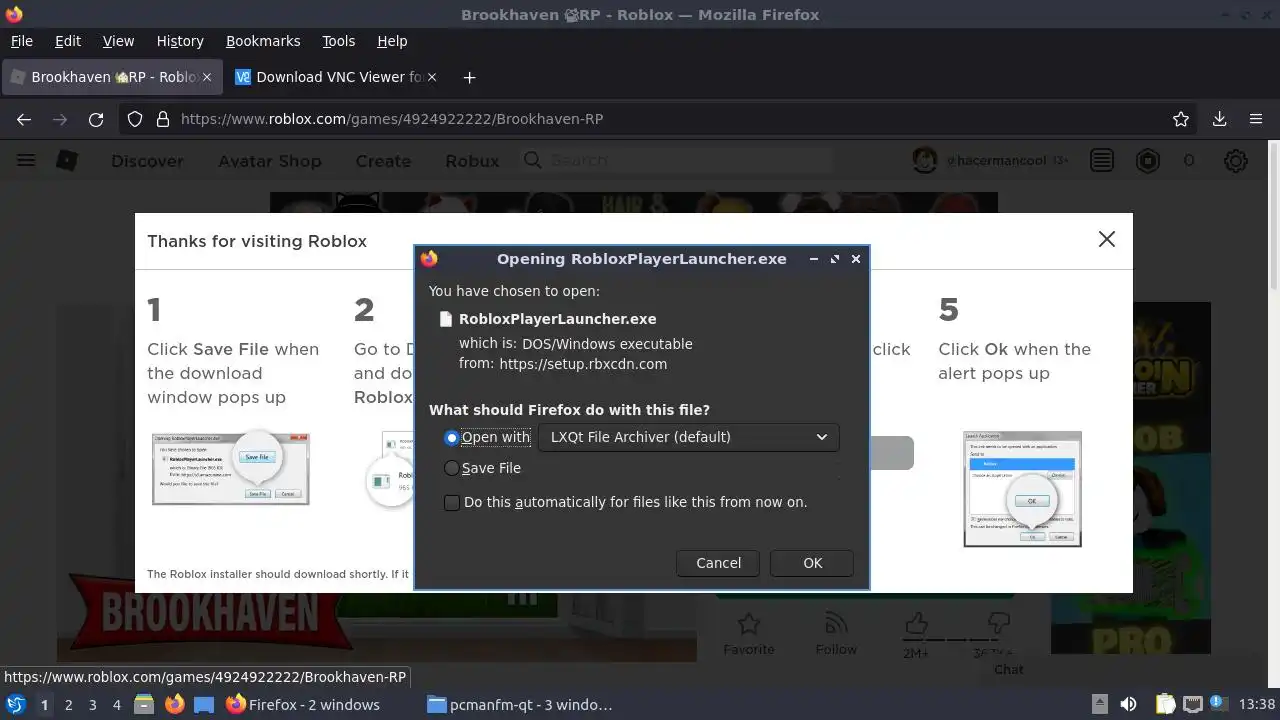1280x720 pixels.
Task: Open Roblox Chat panel
Action: pyautogui.click(x=1008, y=669)
